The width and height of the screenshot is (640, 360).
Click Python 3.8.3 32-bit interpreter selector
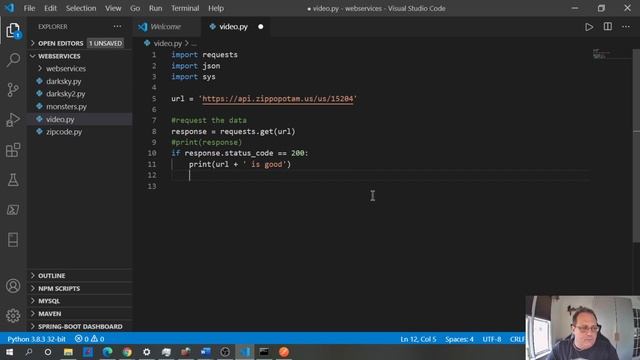(36, 339)
